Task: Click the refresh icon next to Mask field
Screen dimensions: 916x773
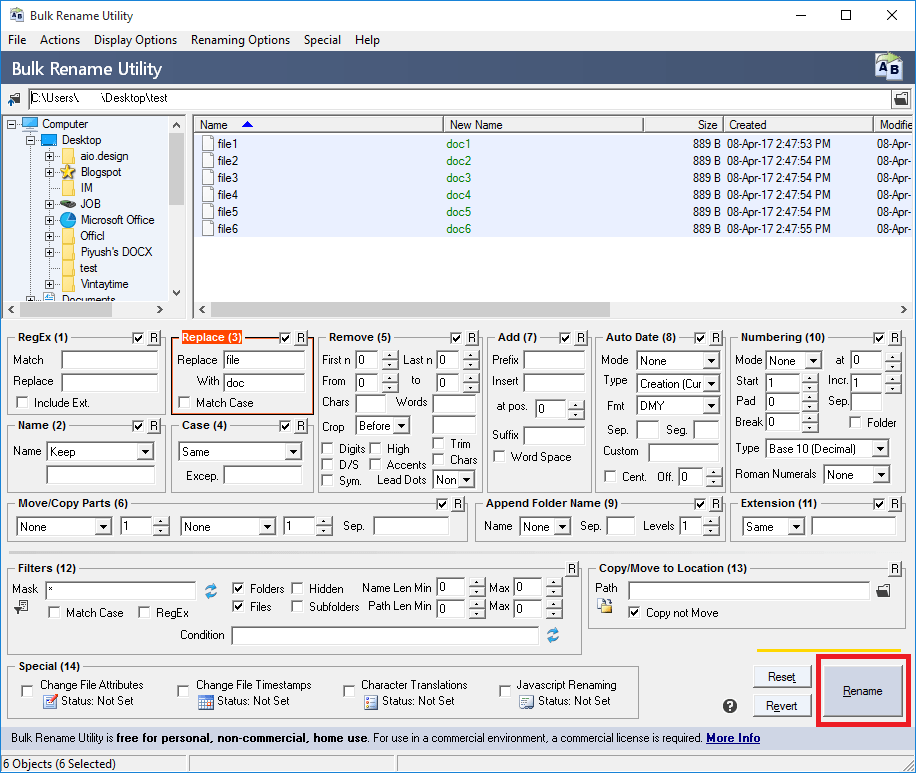Action: (211, 591)
